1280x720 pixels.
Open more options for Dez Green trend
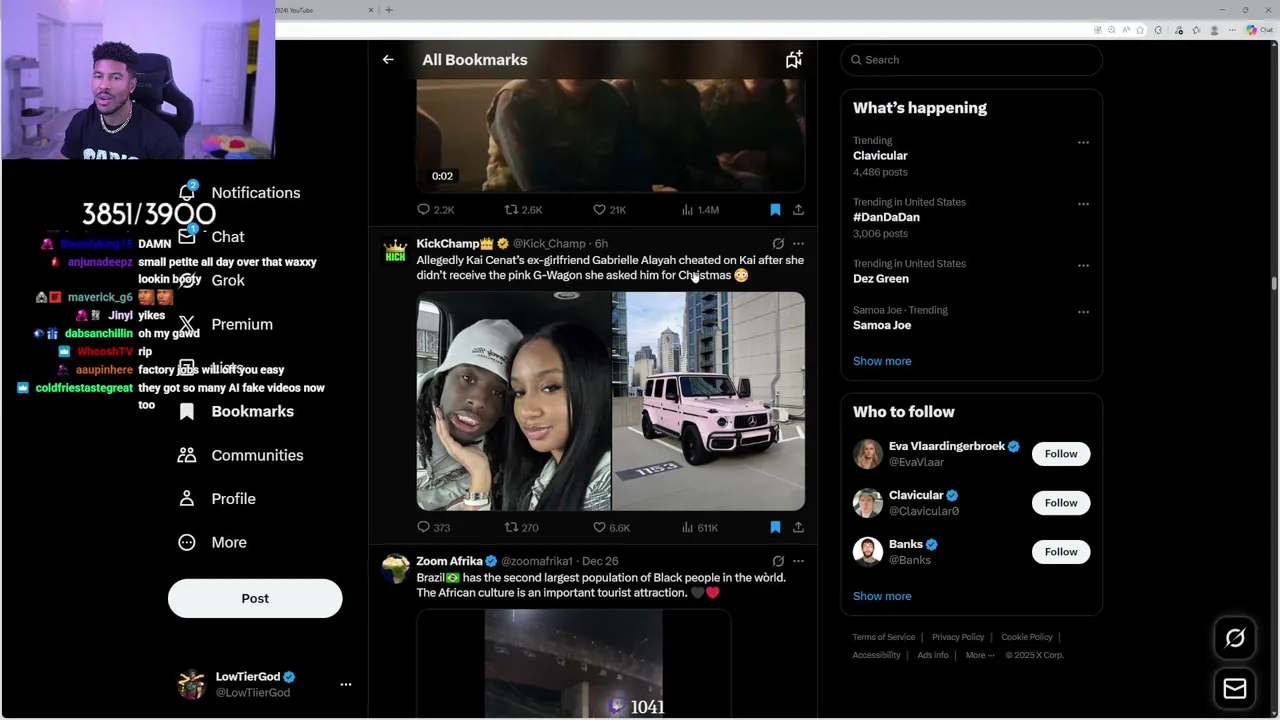coord(1083,265)
